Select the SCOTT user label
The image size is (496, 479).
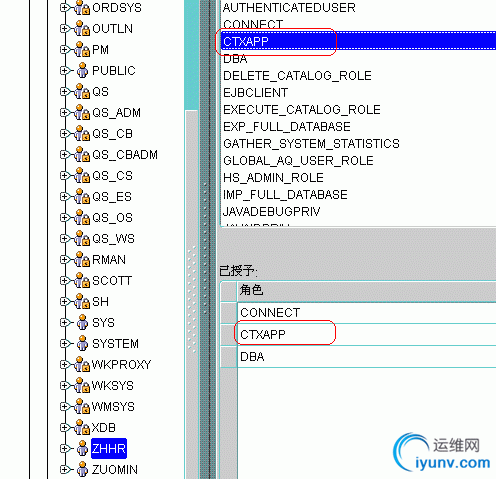tap(112, 281)
